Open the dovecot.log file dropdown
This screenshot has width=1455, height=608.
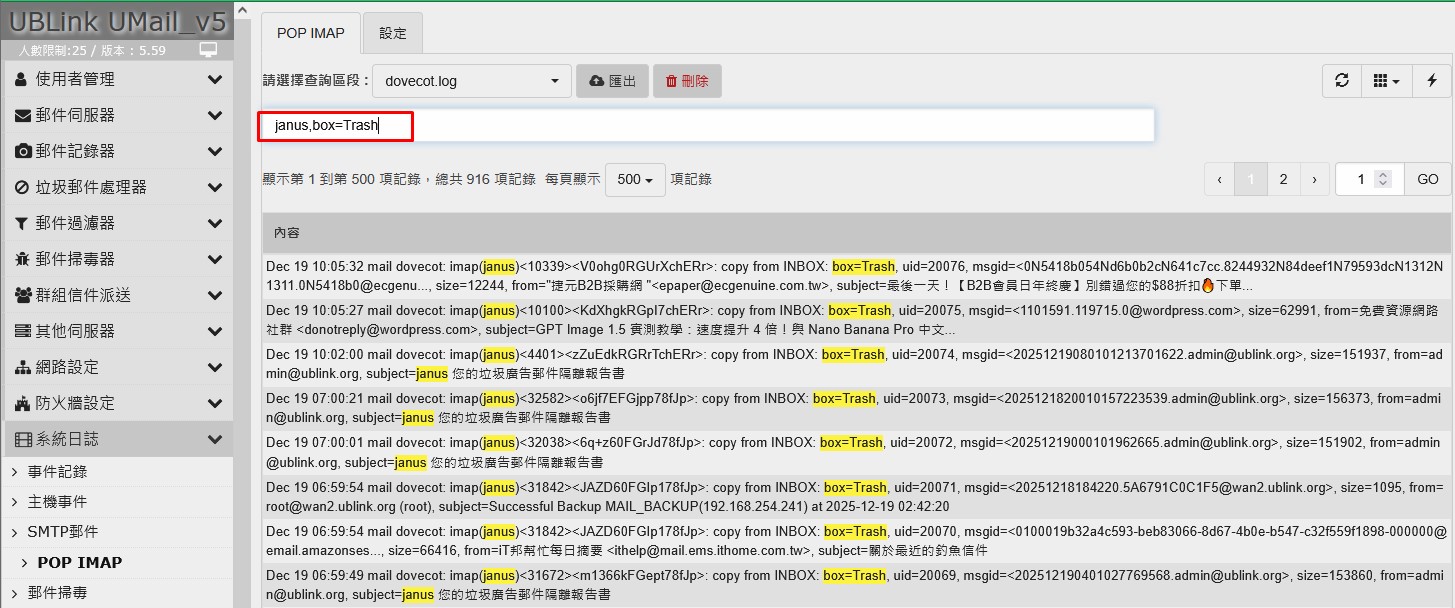click(x=471, y=81)
